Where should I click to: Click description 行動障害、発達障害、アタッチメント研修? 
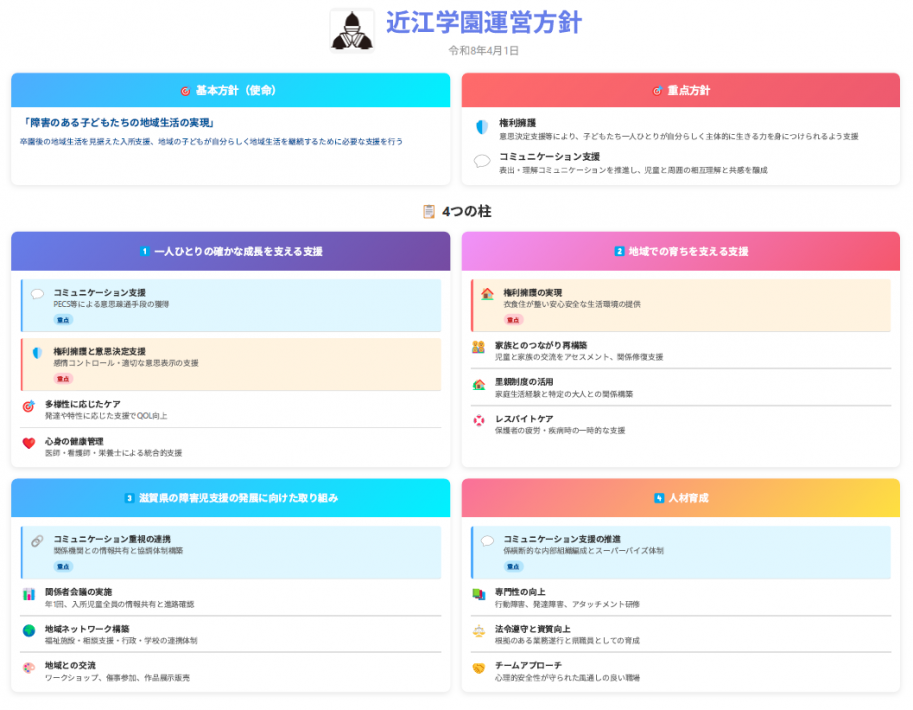567,605
